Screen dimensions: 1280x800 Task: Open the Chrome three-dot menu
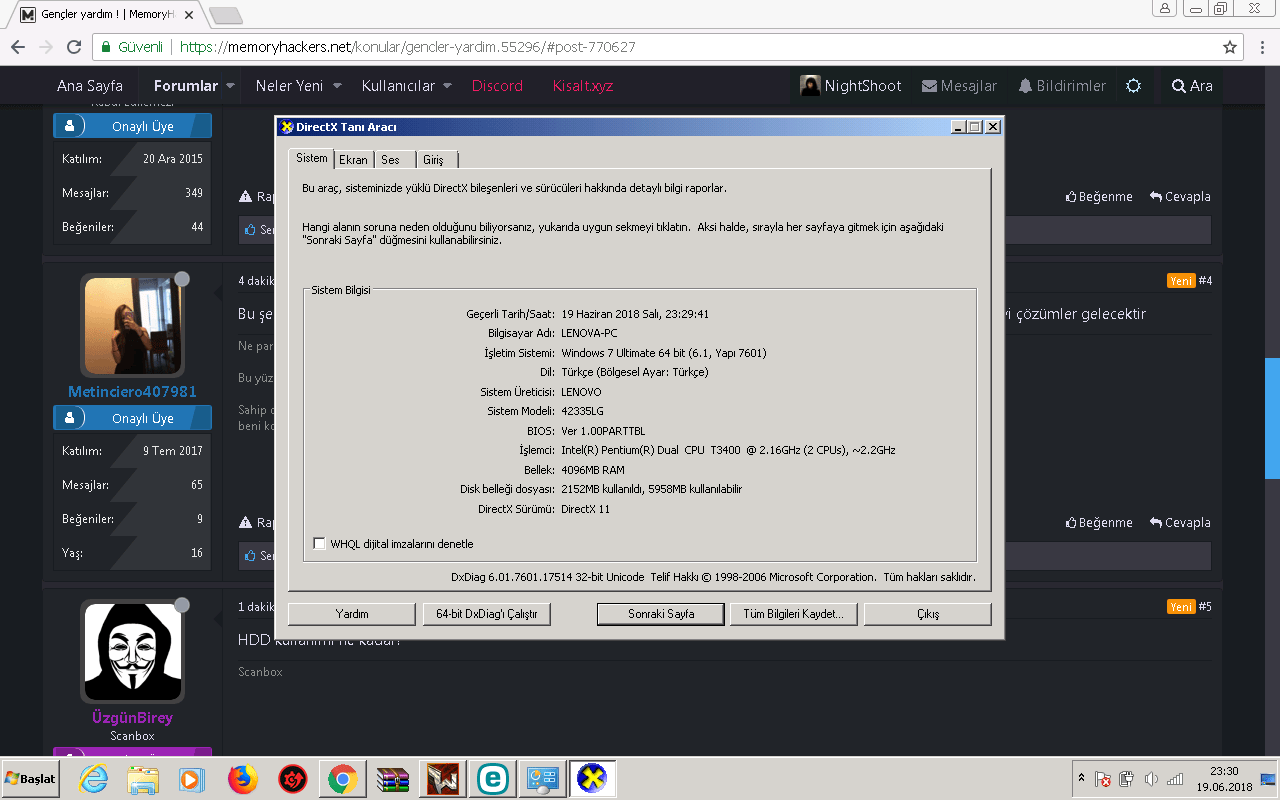coord(1264,47)
